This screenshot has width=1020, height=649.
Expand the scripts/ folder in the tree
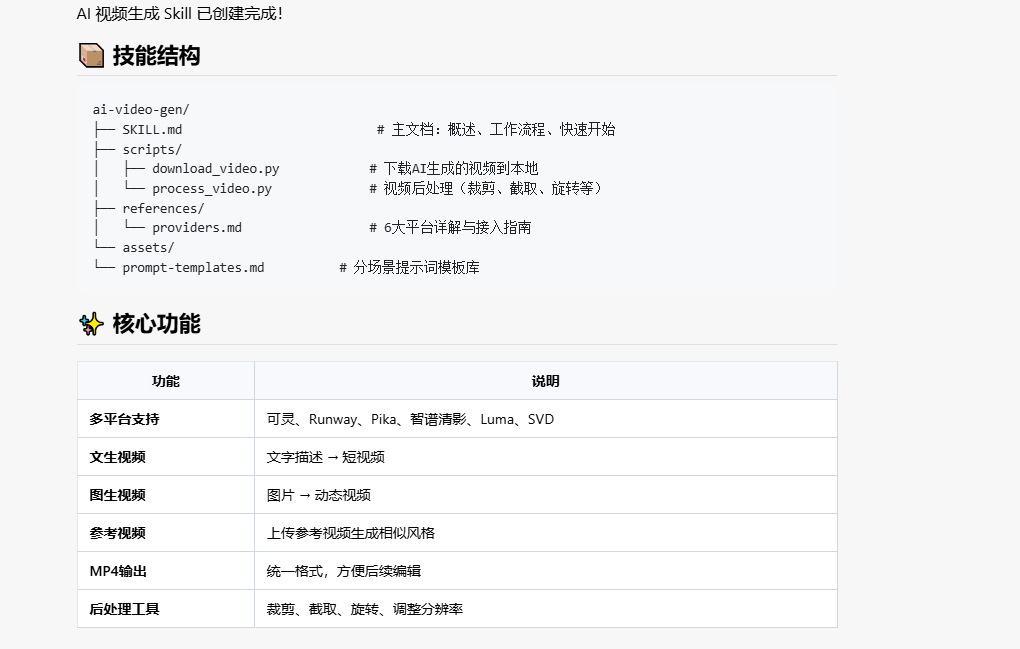click(152, 148)
